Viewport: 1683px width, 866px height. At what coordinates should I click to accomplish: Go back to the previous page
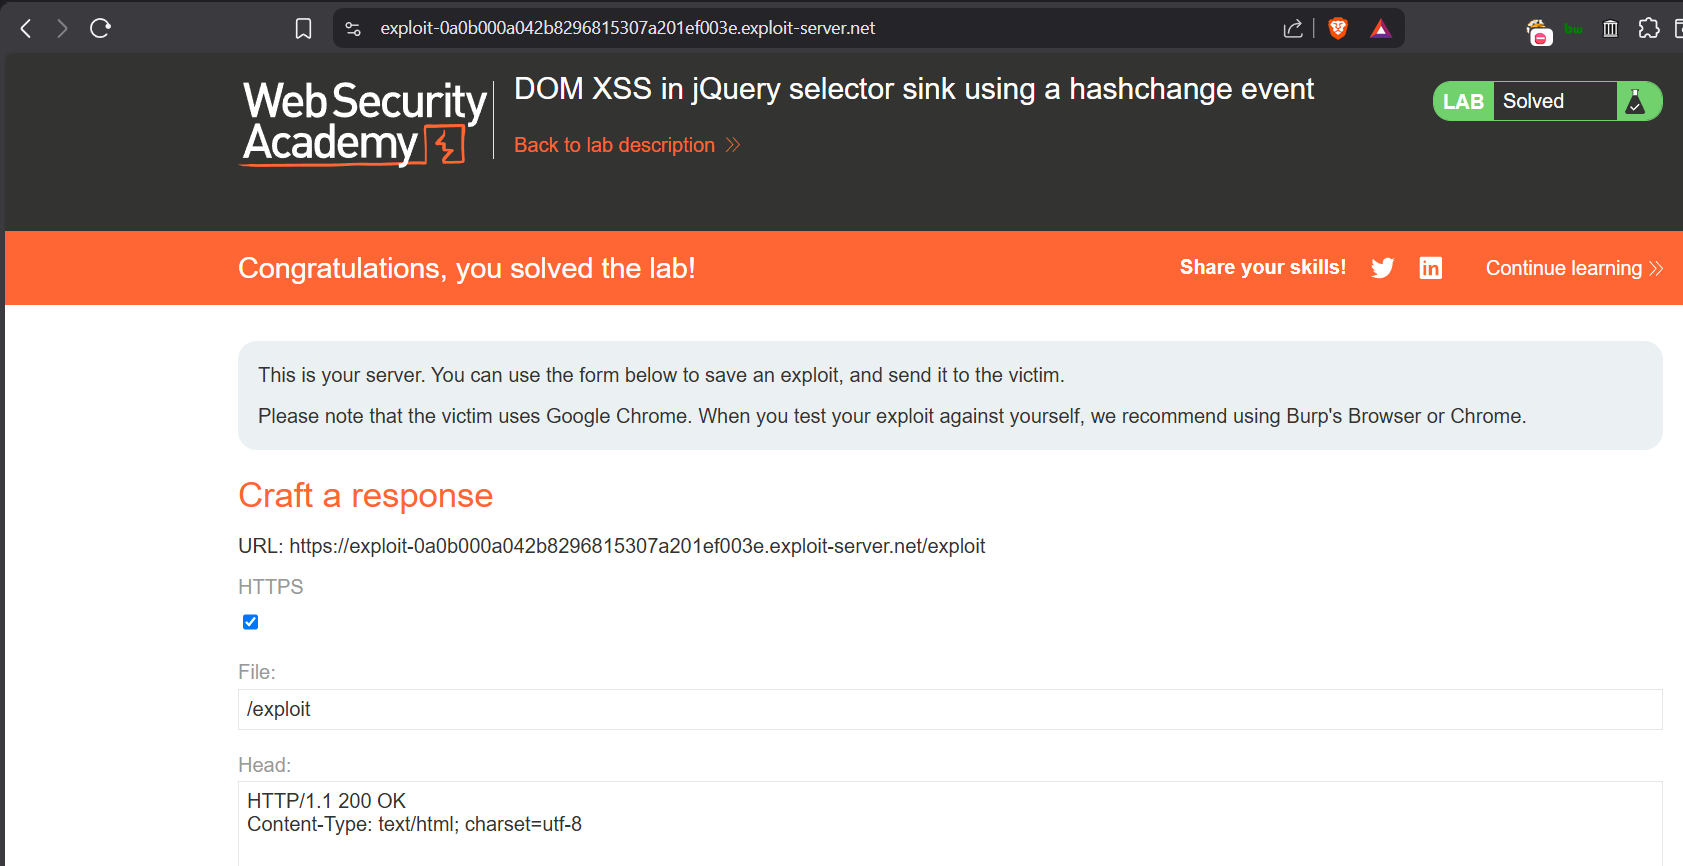pos(27,29)
